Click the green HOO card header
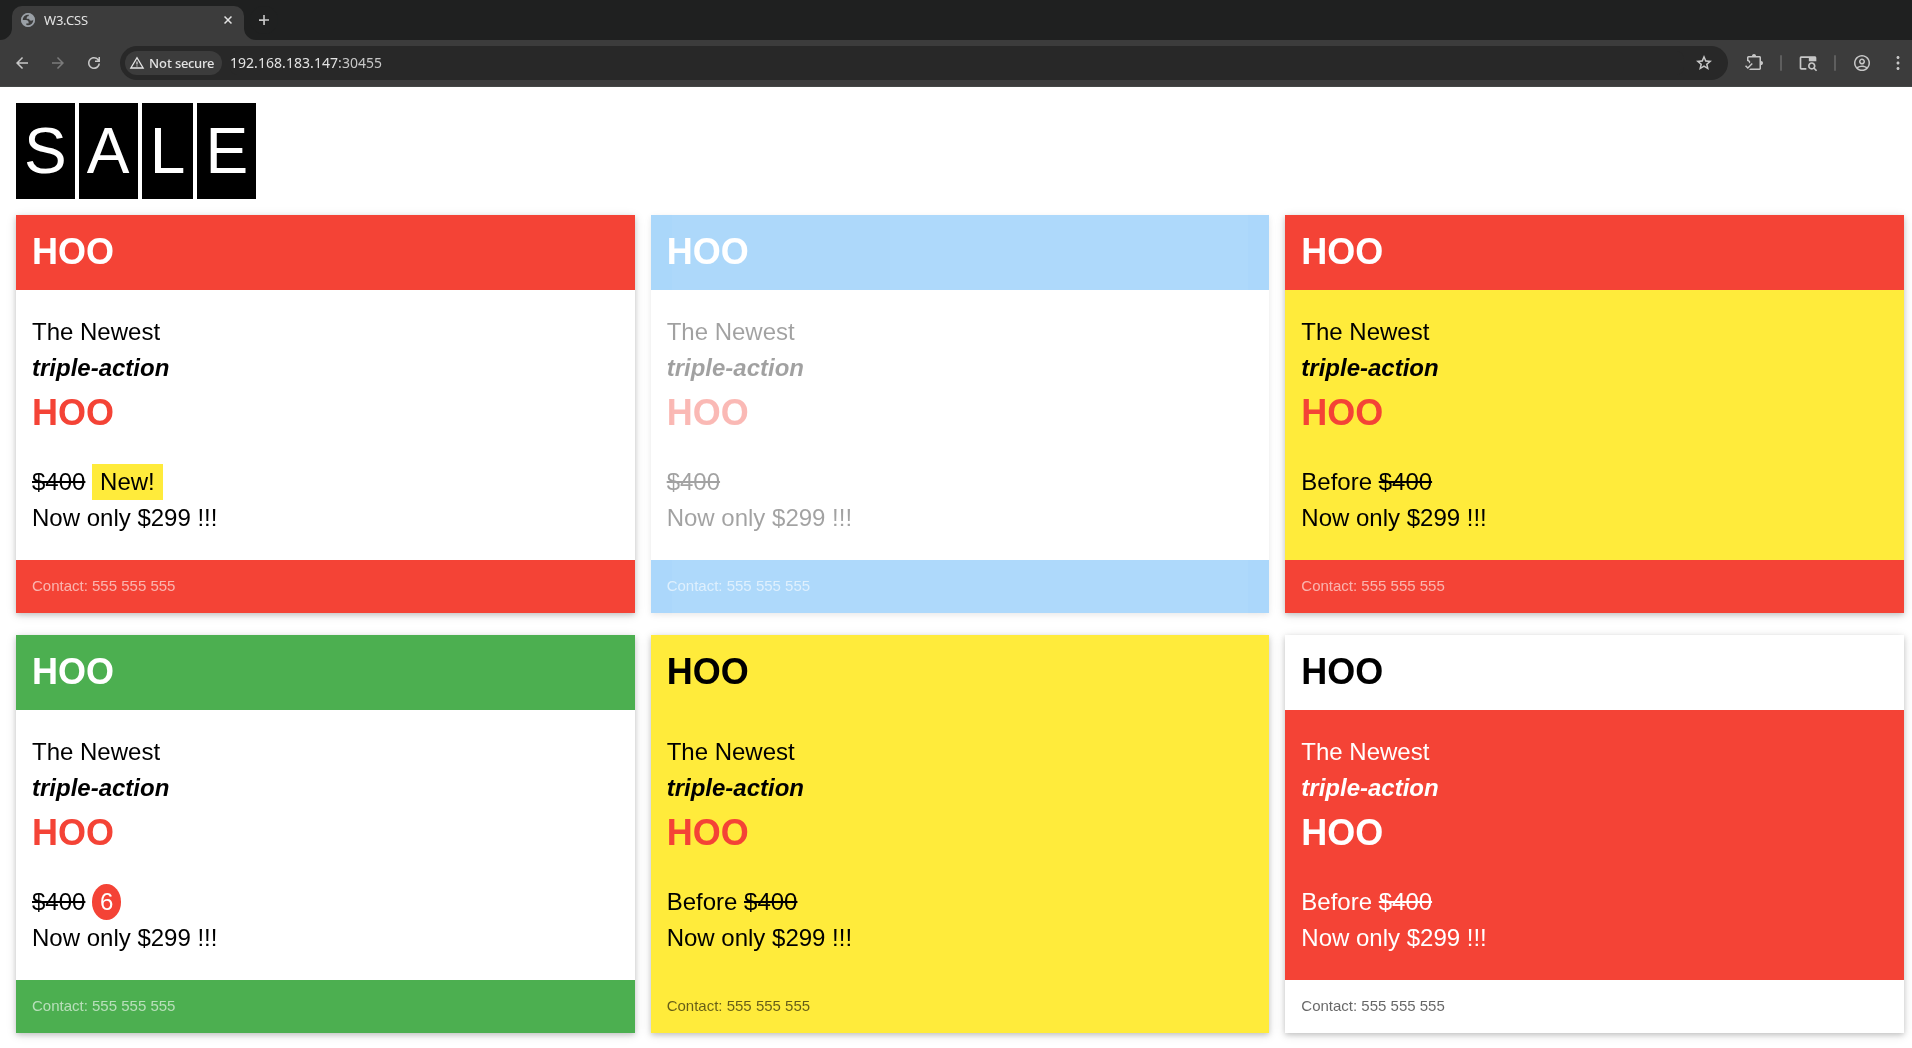Screen dimensions: 1912x1048 [325, 672]
